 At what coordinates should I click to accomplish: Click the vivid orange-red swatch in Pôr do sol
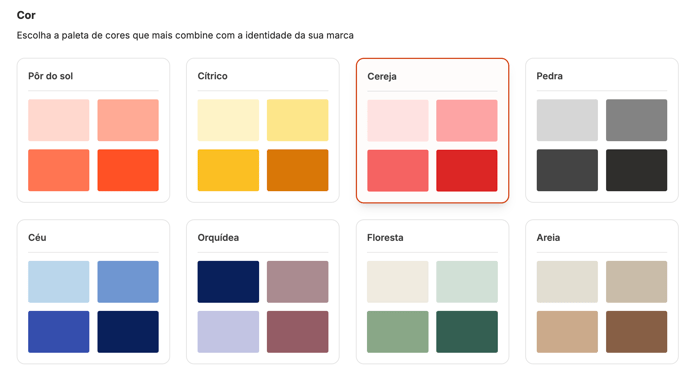128,170
